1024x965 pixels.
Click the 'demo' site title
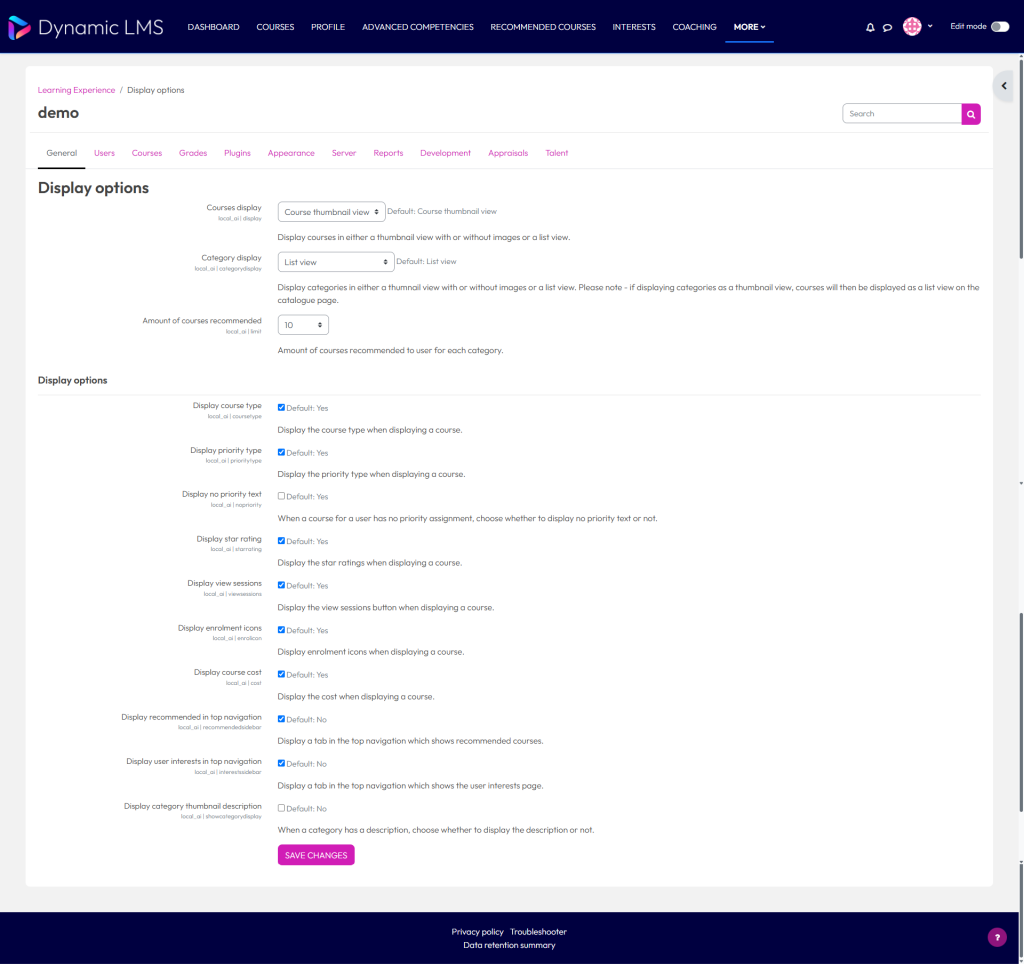pos(58,113)
